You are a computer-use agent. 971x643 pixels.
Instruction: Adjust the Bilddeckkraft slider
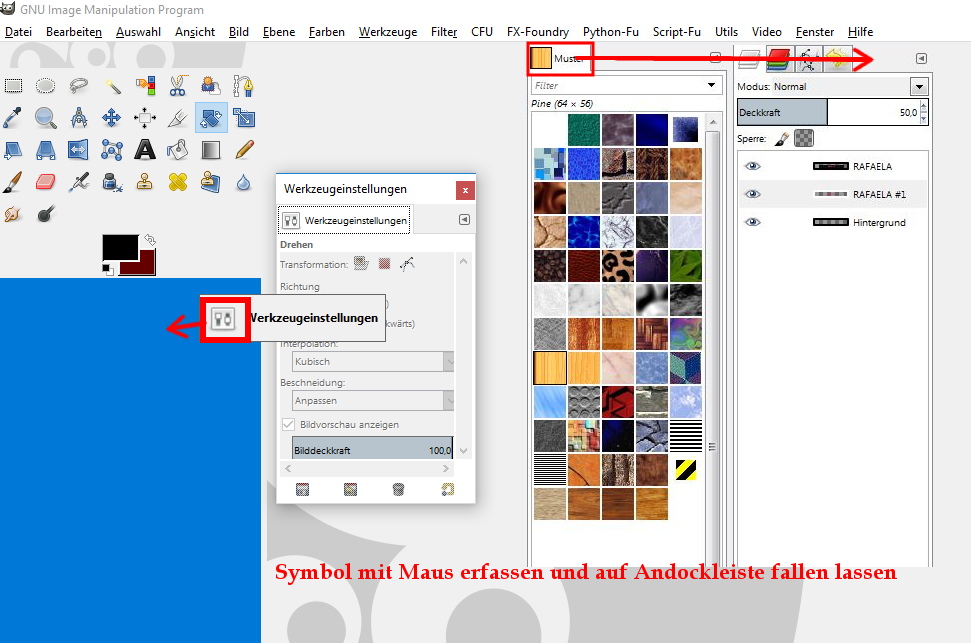[372, 449]
